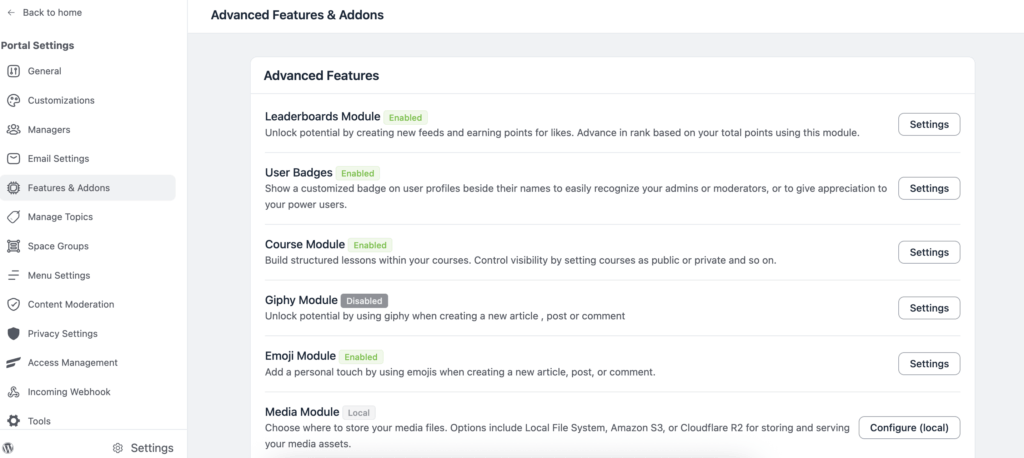Image resolution: width=1024 pixels, height=458 pixels.
Task: Click Disabled badge next to Giphy Module
Action: (x=364, y=301)
